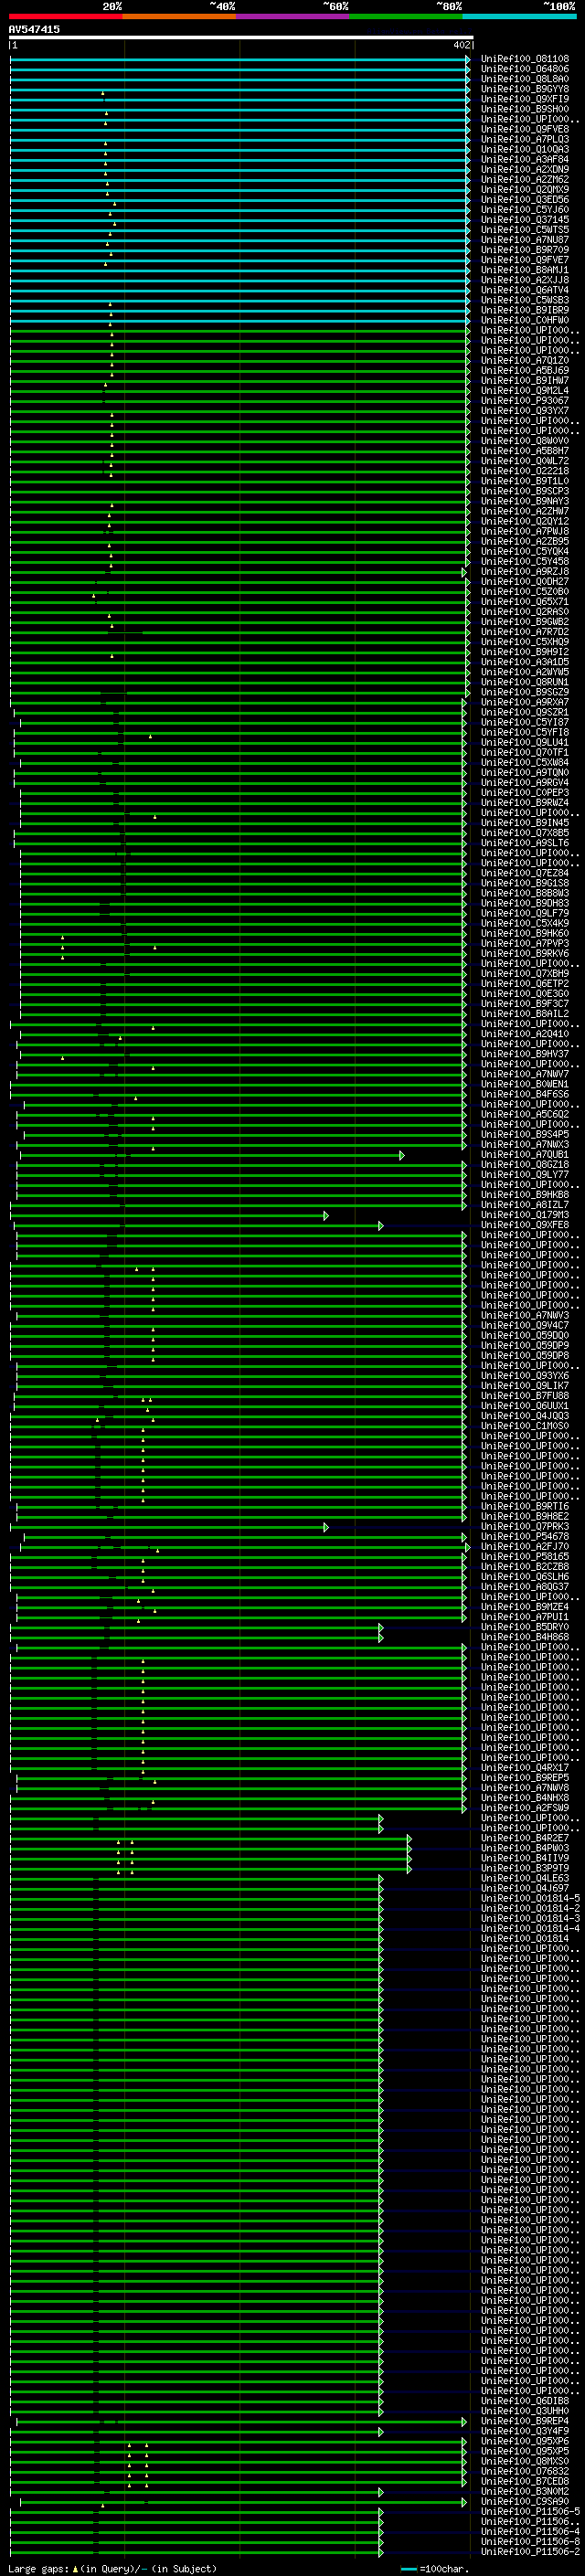Select the UniRef100_Q9FVE8 label
Screen dimensions: 585x2576
pos(525,129)
